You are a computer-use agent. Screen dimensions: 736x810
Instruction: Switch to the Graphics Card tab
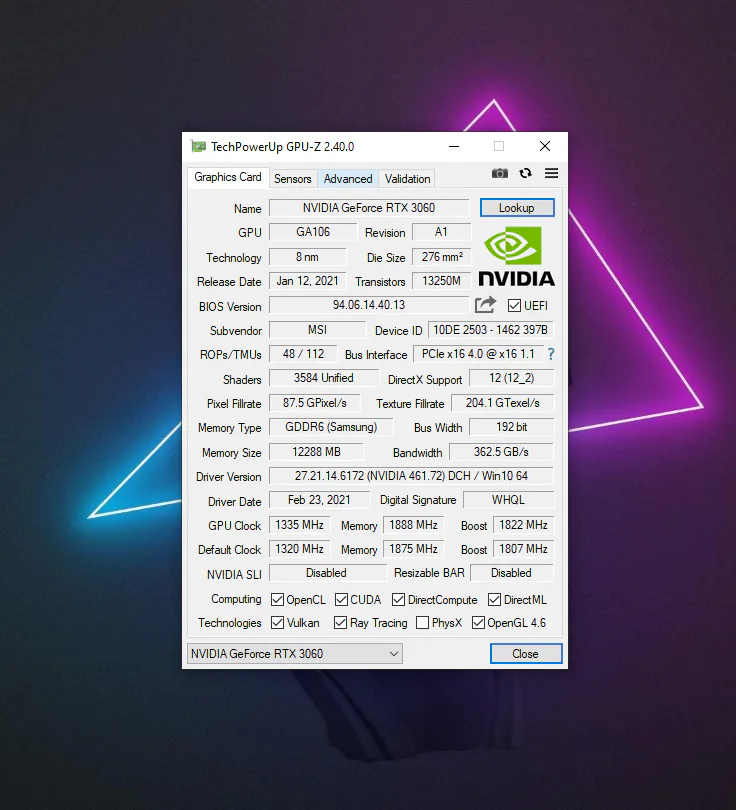(x=228, y=177)
